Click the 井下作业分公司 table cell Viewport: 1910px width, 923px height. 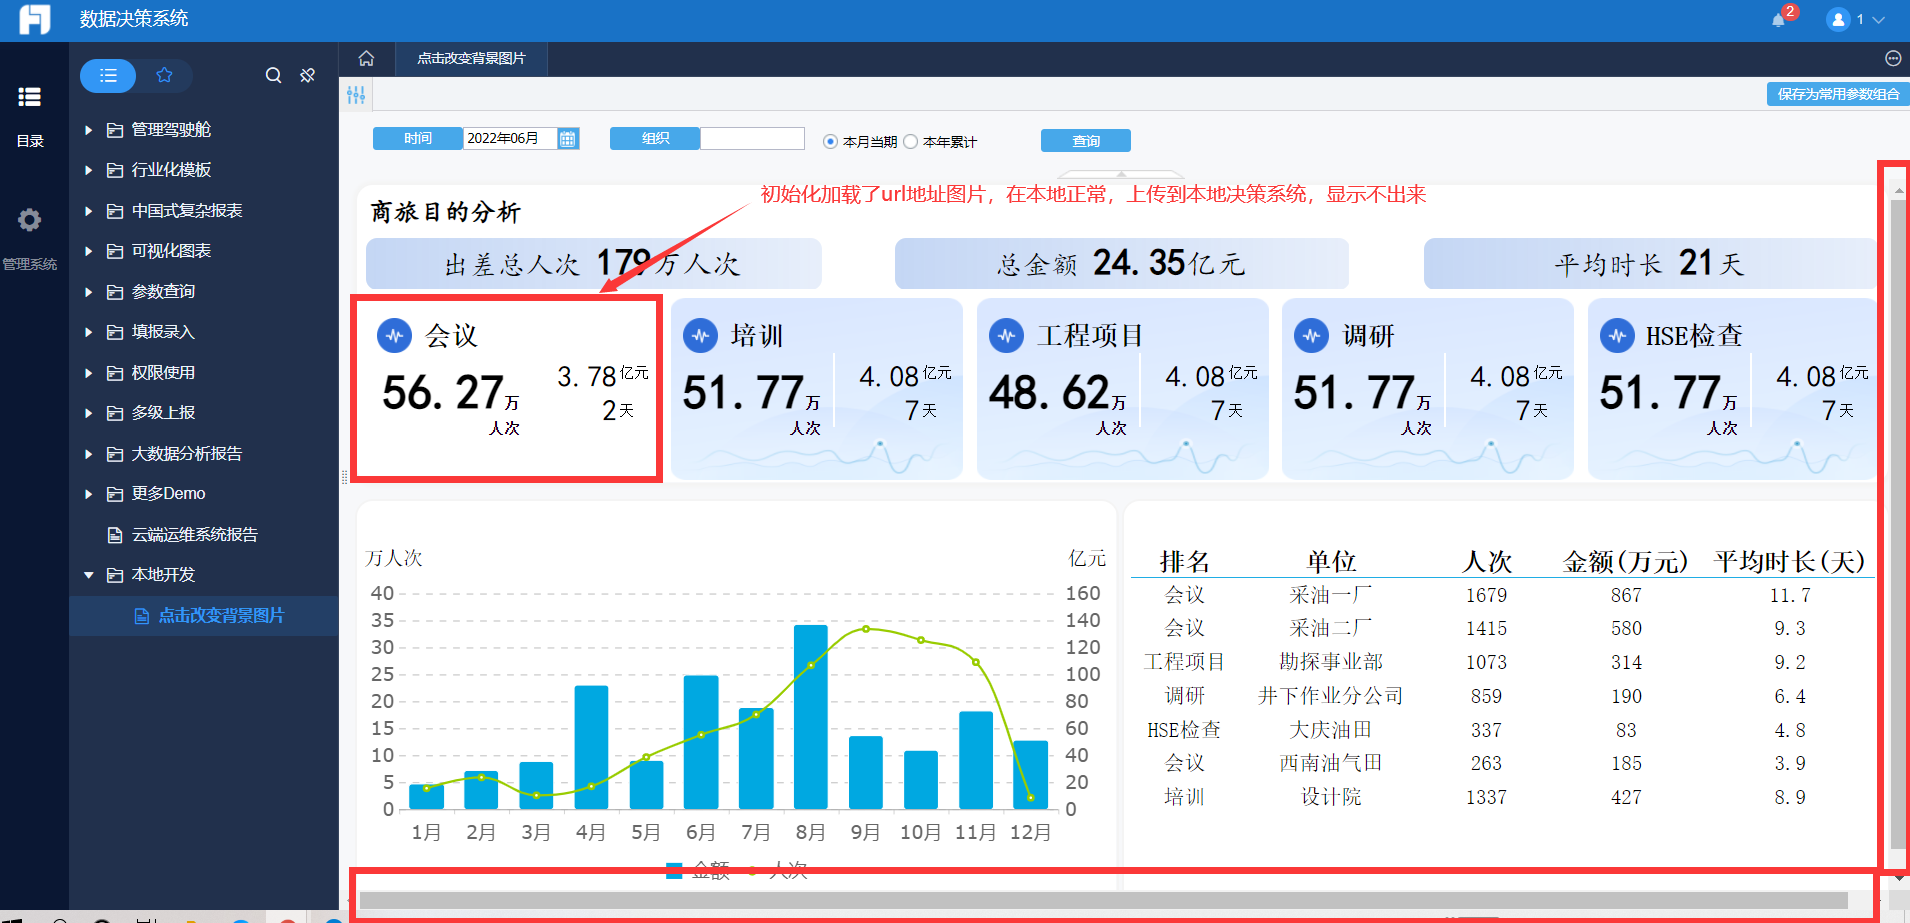(1331, 697)
